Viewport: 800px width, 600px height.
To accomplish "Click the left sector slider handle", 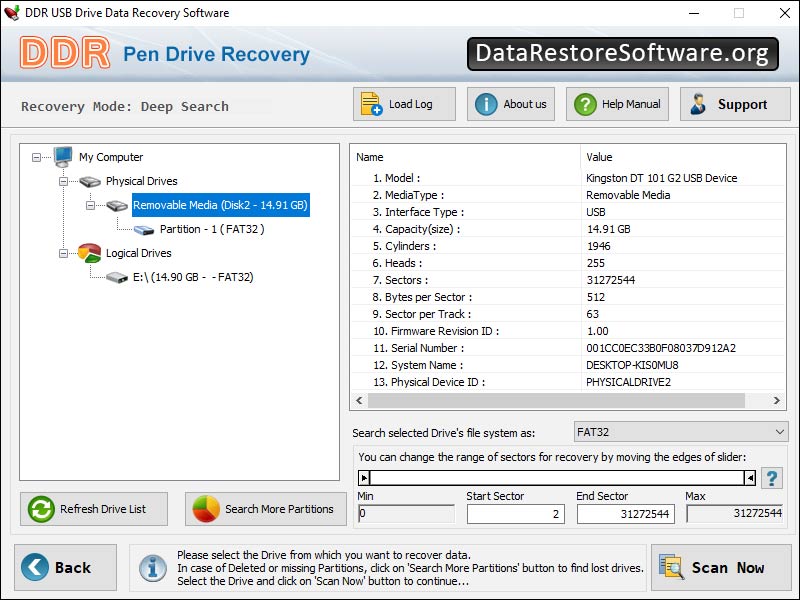I will click(x=364, y=478).
